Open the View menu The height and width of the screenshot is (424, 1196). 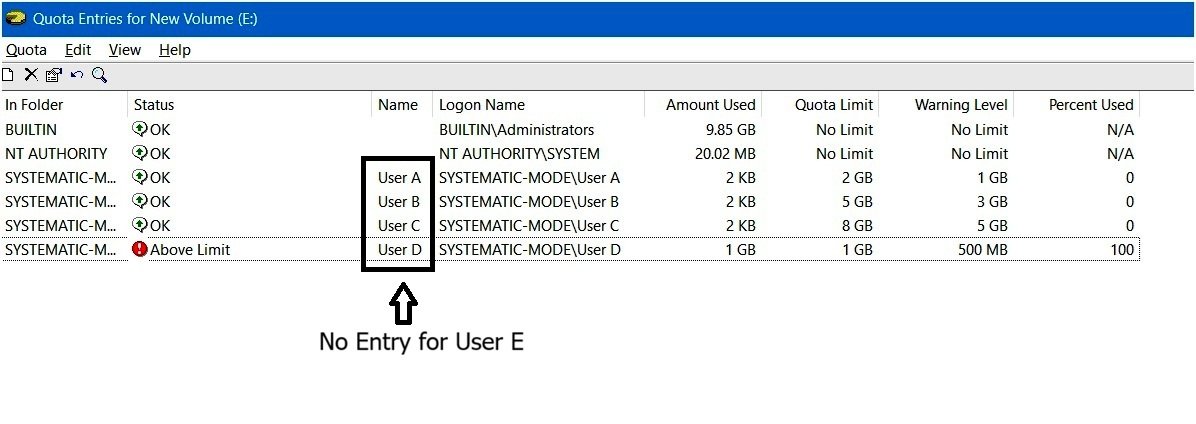click(124, 50)
